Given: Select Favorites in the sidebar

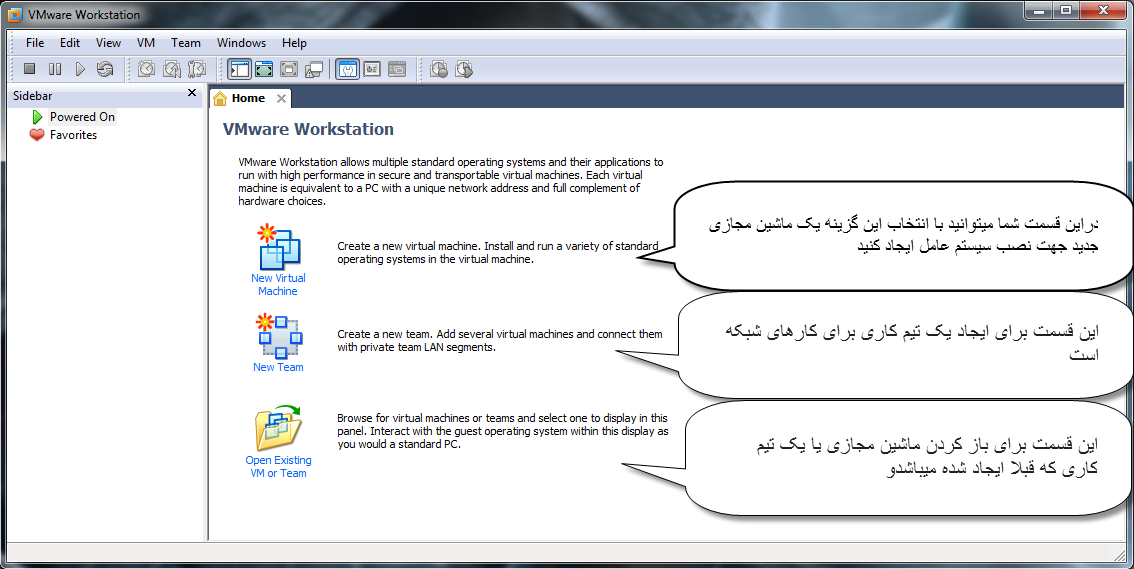Looking at the screenshot, I should pos(73,135).
